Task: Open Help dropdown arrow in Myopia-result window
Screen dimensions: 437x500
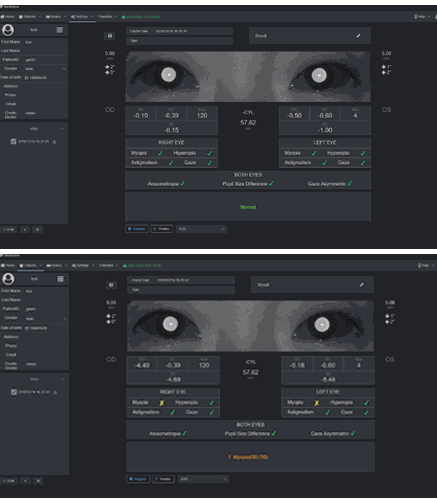Action: [x=433, y=266]
